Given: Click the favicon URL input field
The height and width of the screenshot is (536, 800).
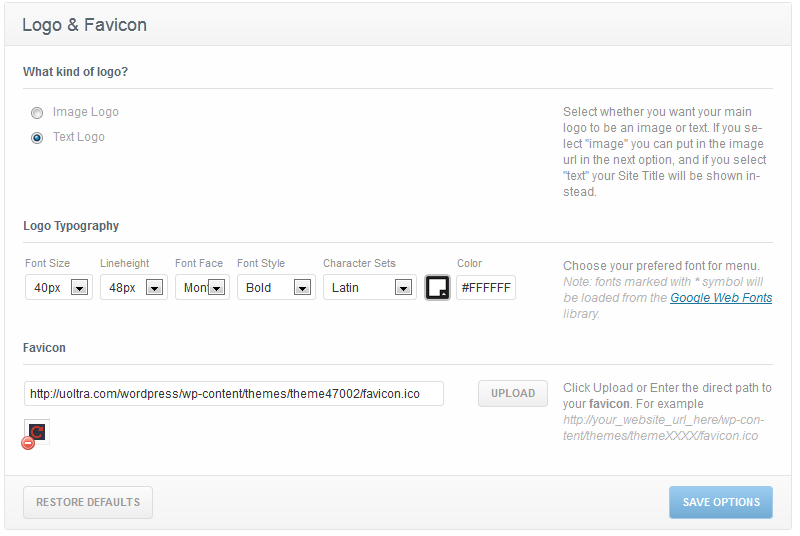Looking at the screenshot, I should click(234, 394).
